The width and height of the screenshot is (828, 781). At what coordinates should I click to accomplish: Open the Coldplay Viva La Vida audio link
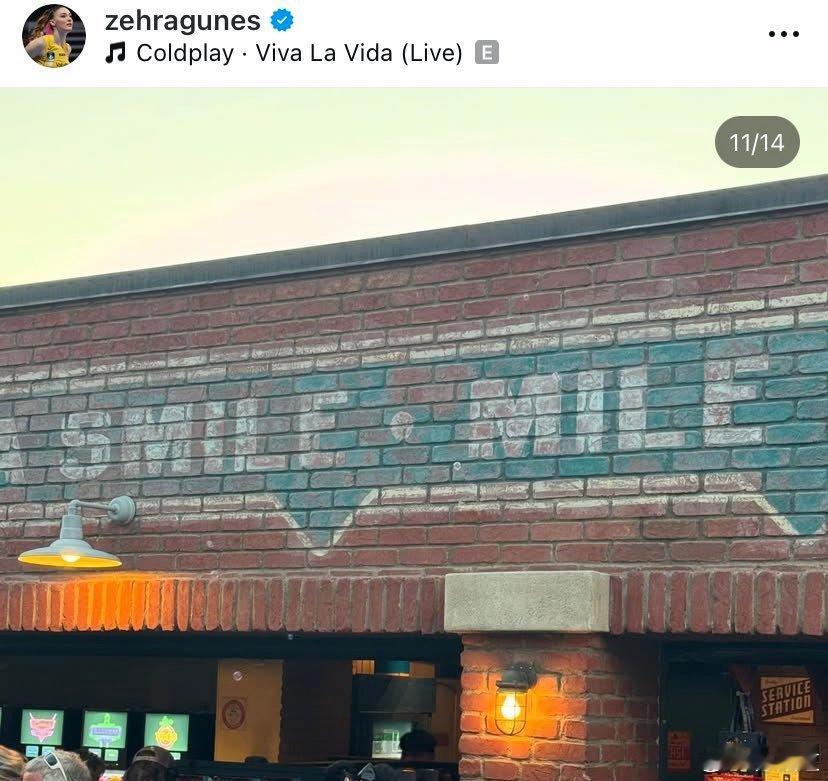tap(299, 53)
